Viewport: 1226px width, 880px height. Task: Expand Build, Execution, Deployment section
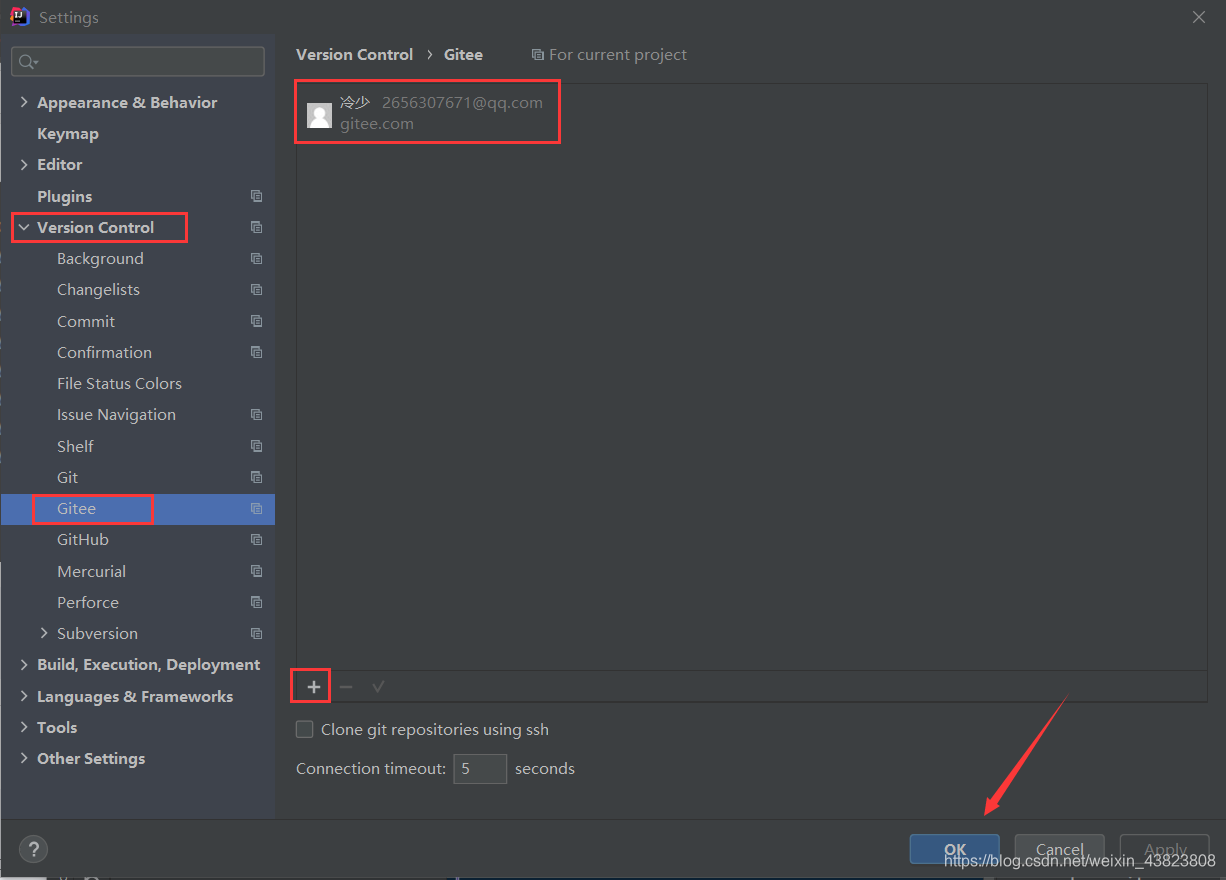(x=24, y=664)
